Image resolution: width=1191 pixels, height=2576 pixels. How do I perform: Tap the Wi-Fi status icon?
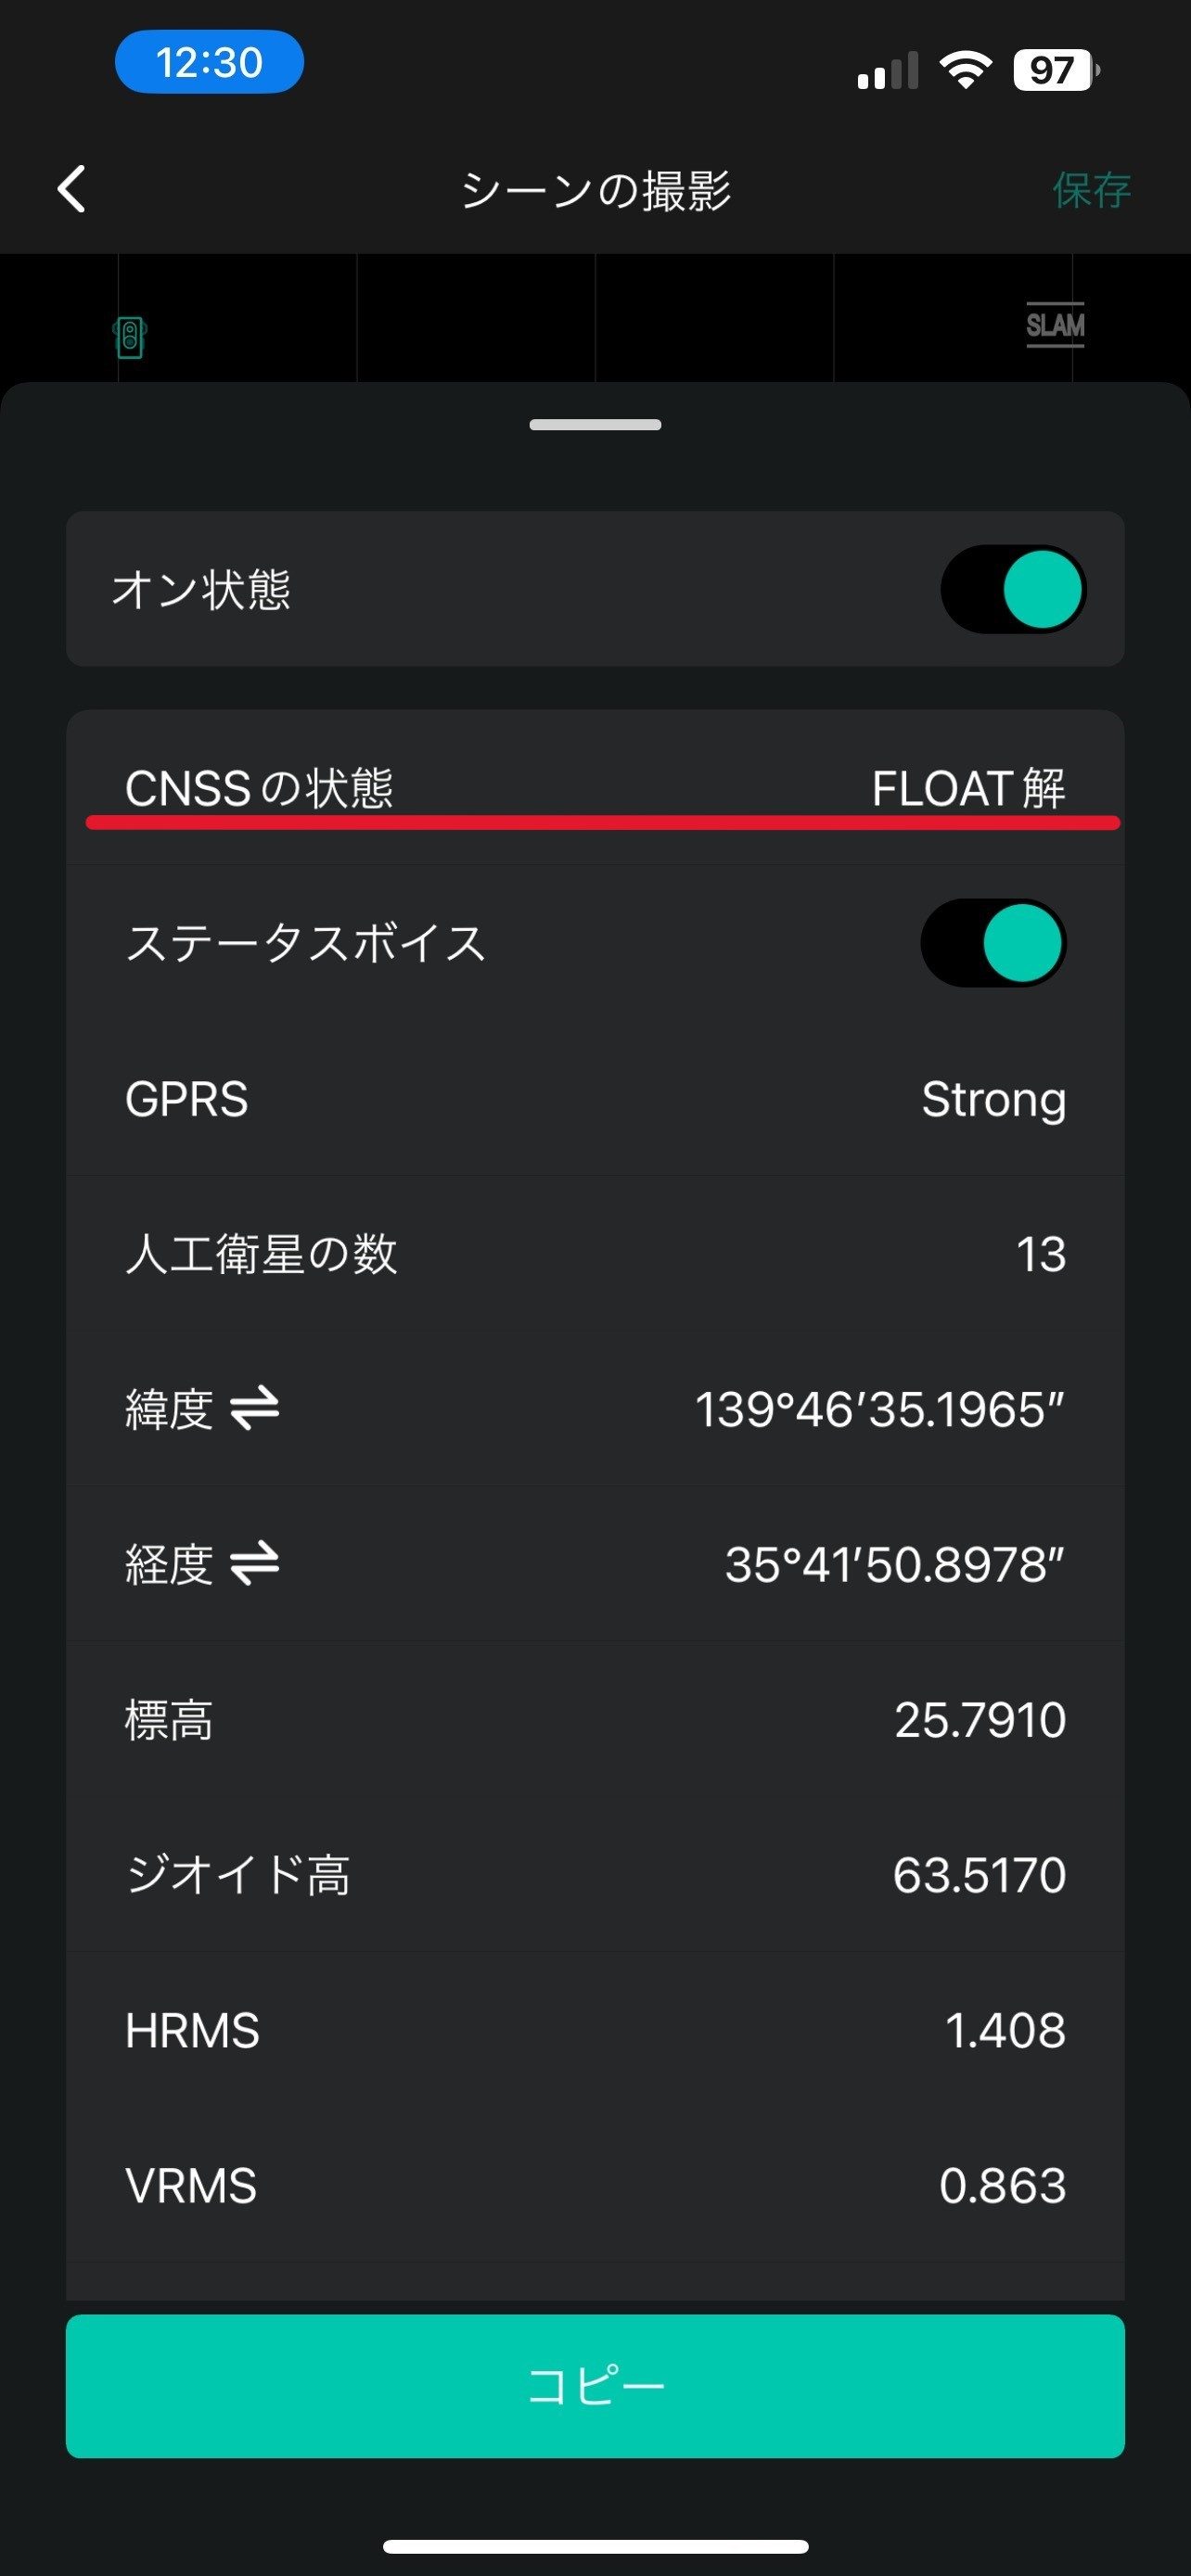[965, 71]
